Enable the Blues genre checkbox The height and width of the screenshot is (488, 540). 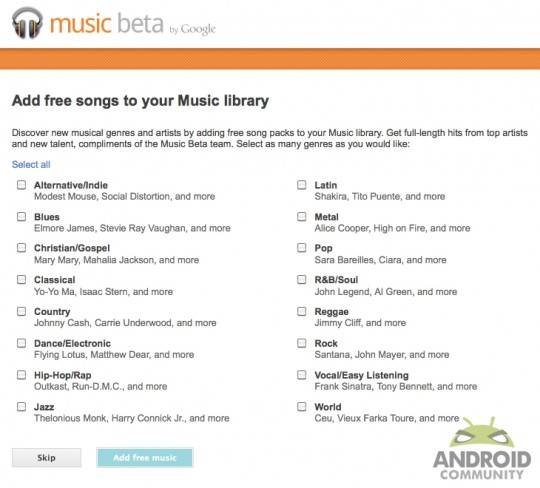tap(21, 217)
